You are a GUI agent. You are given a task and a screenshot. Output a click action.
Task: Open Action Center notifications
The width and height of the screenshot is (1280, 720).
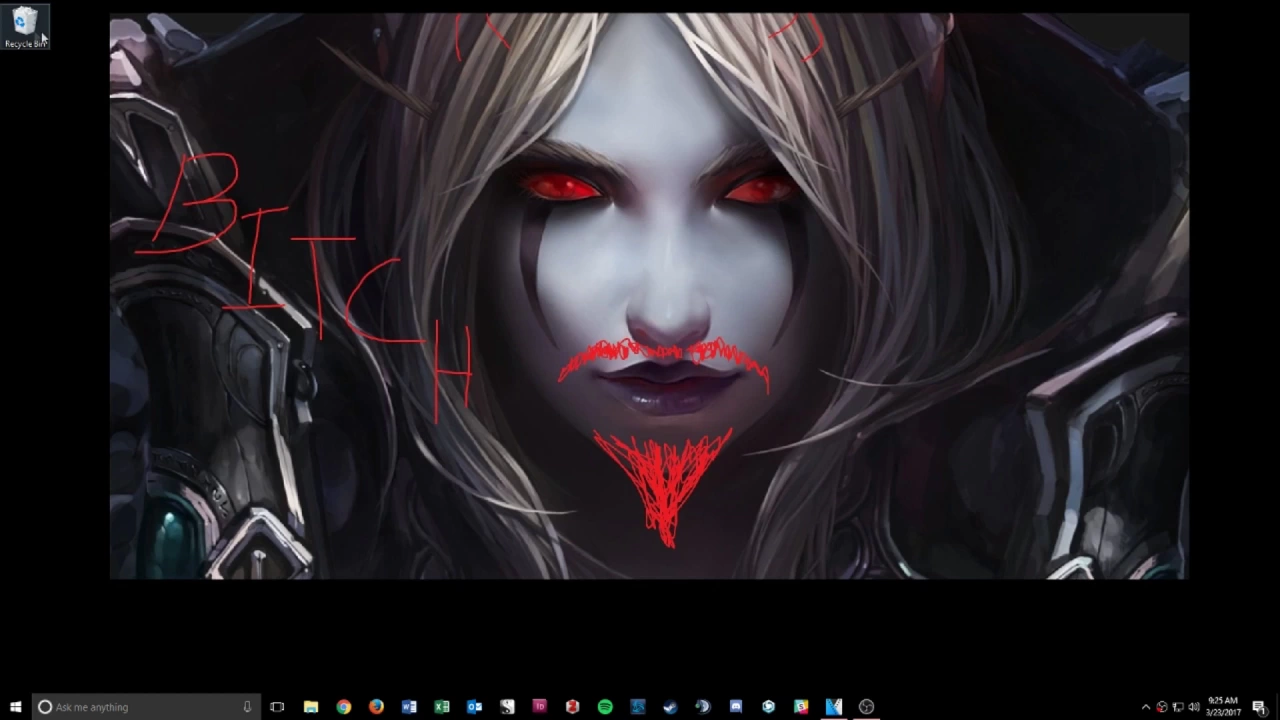point(1259,707)
